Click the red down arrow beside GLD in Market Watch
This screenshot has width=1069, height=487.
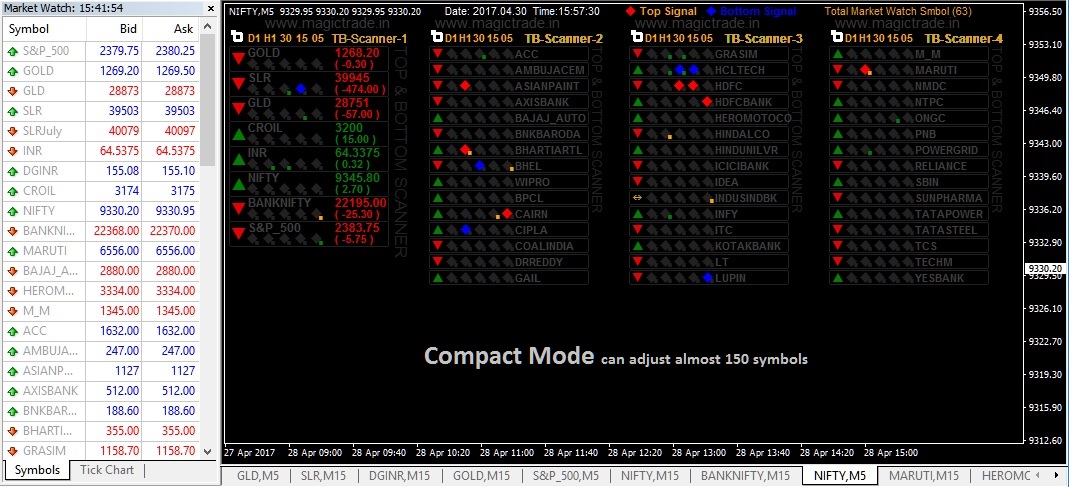pos(13,91)
